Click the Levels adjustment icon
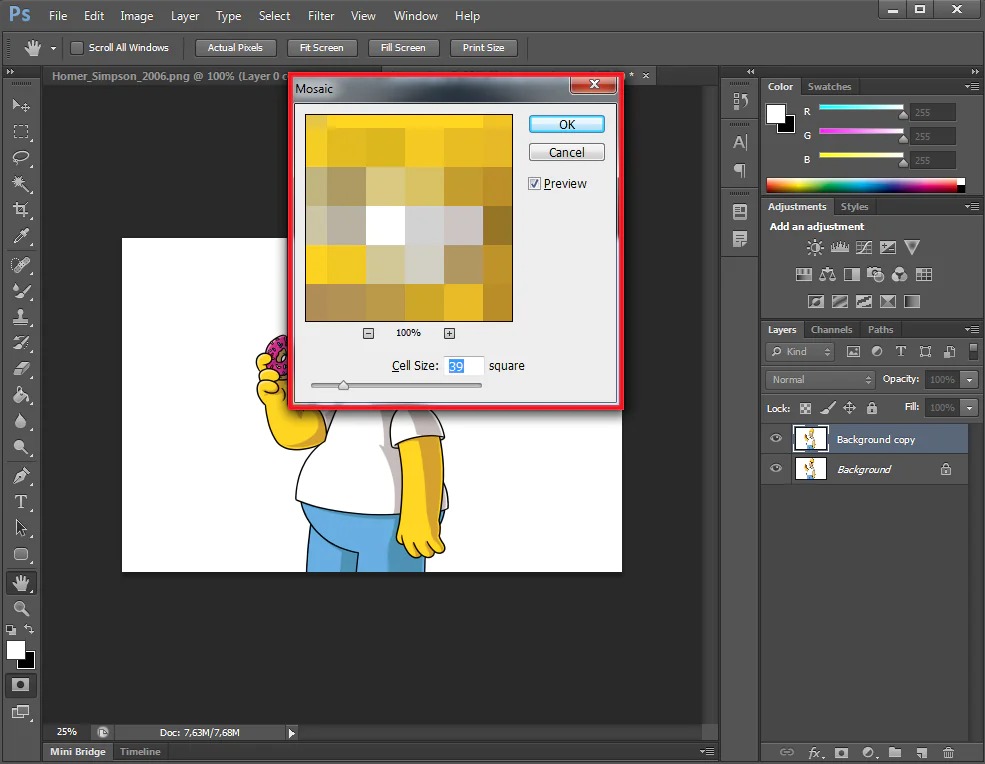This screenshot has width=985, height=764. 839,248
